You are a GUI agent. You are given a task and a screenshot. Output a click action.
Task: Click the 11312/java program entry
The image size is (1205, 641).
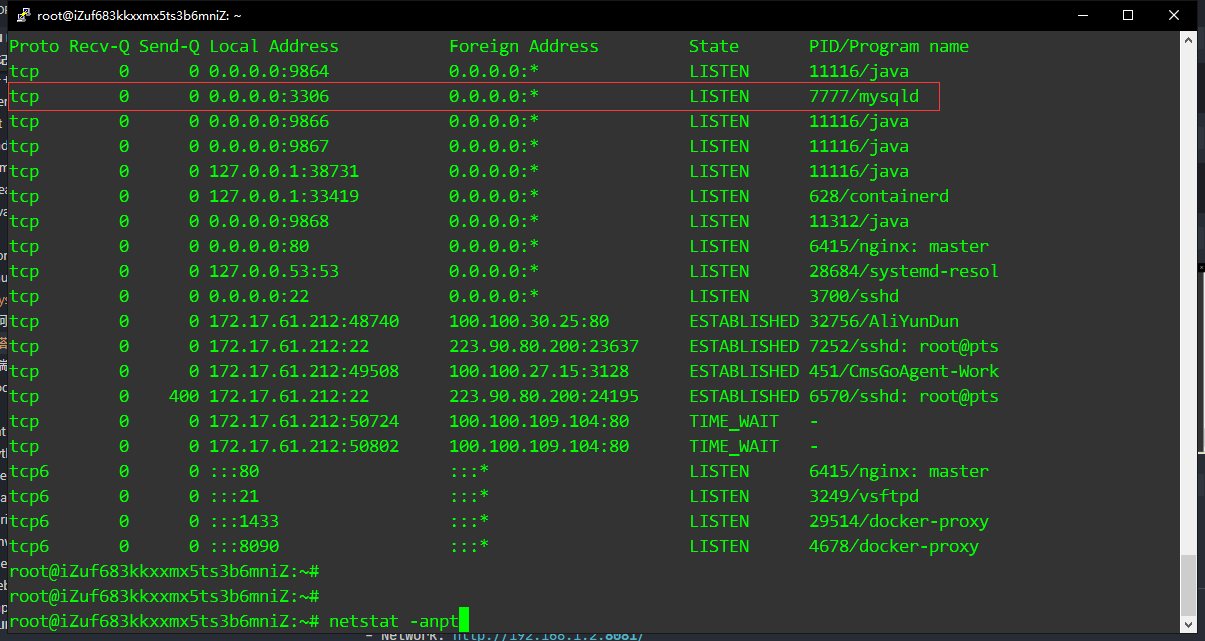pos(859,221)
